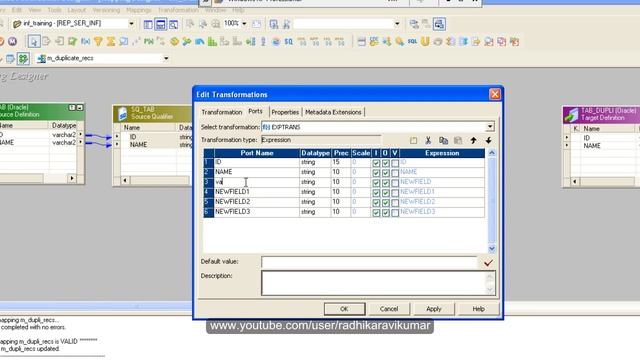Open the Select transformation EXPTRANS dropdown
Viewport: 640px width, 360px height.
pyautogui.click(x=490, y=127)
